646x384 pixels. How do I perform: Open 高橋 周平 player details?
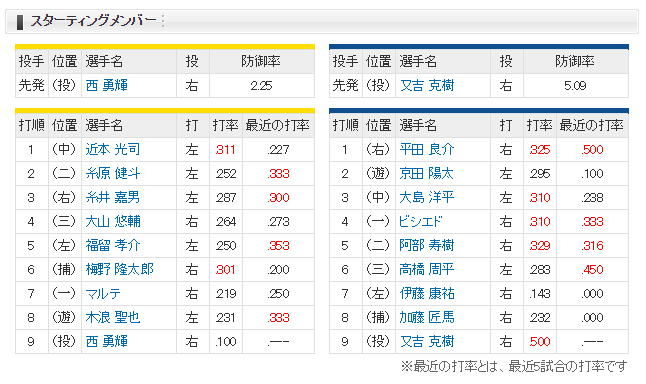click(427, 269)
